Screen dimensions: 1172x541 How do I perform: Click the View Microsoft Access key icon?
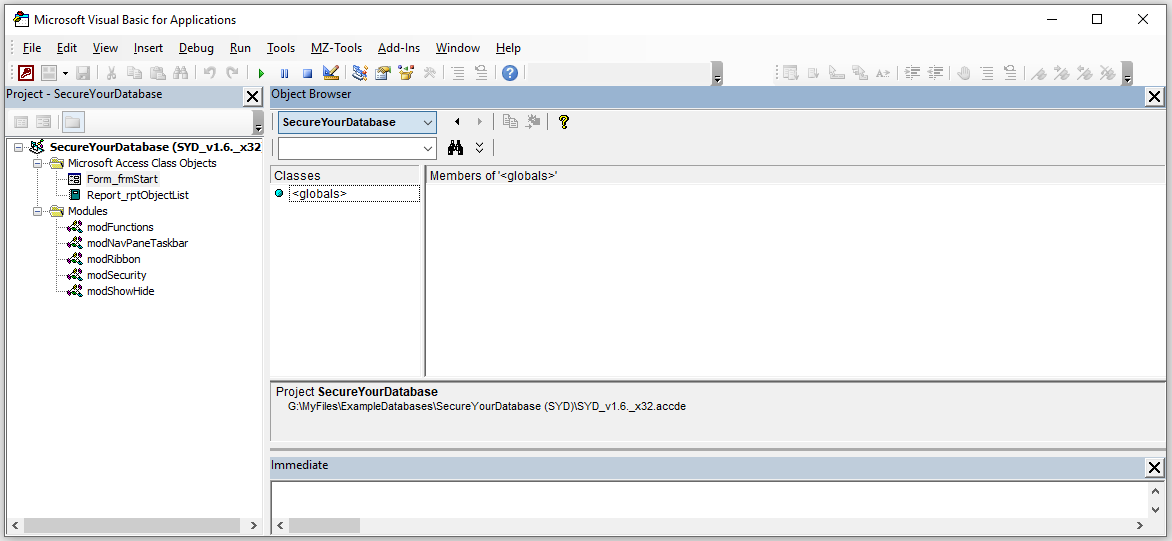point(26,72)
